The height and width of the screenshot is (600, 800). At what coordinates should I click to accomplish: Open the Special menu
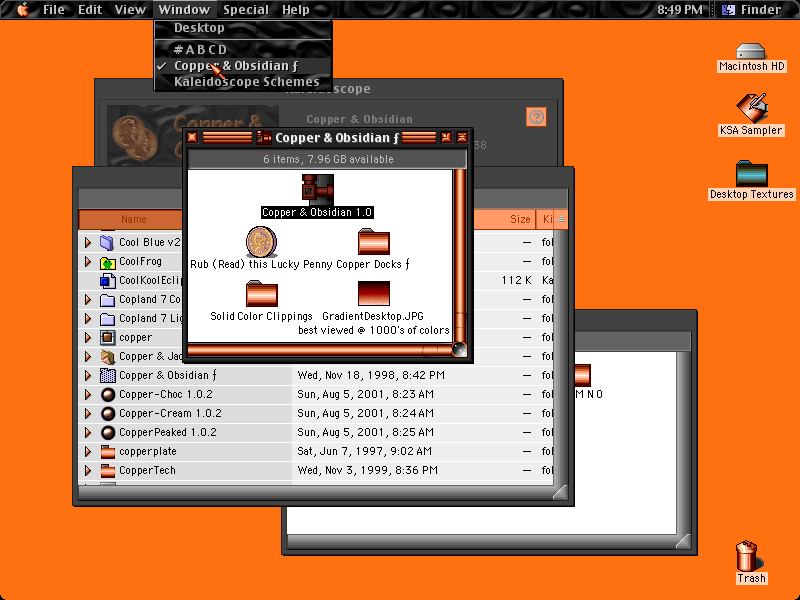click(246, 9)
